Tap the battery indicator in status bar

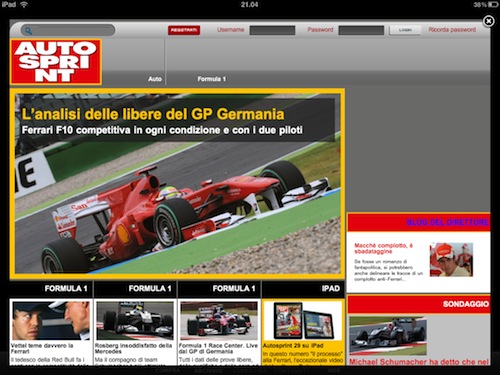[493, 5]
